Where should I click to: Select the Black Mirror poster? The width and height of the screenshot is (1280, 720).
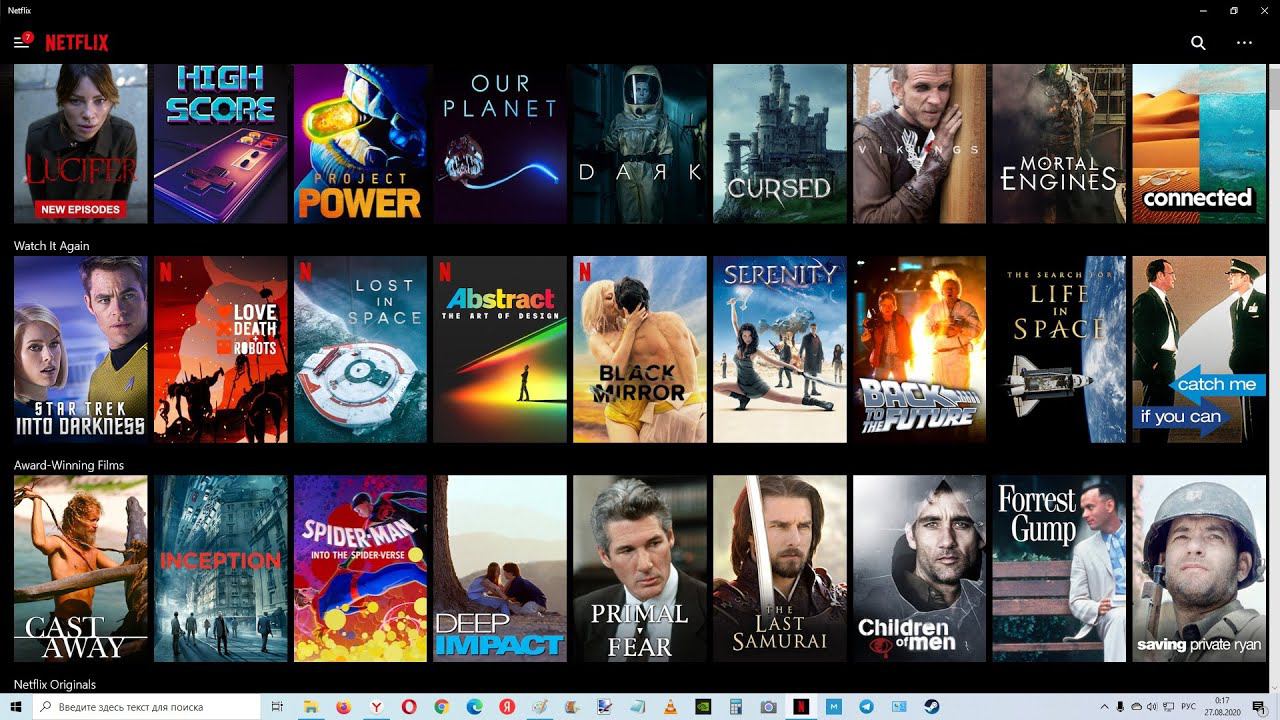pos(640,349)
